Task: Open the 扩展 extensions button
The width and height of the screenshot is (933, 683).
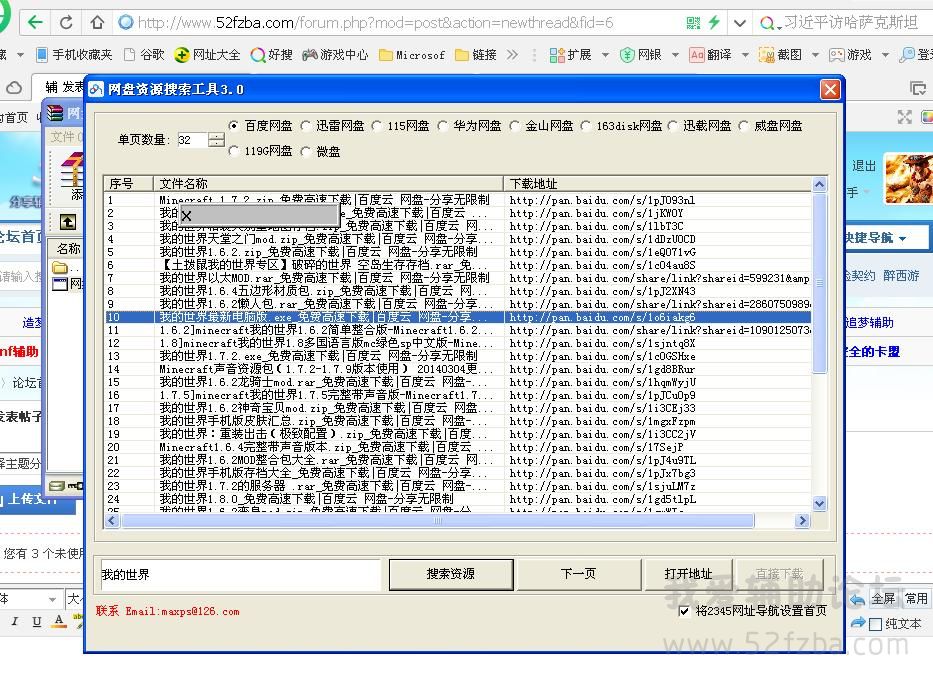Action: (570, 55)
